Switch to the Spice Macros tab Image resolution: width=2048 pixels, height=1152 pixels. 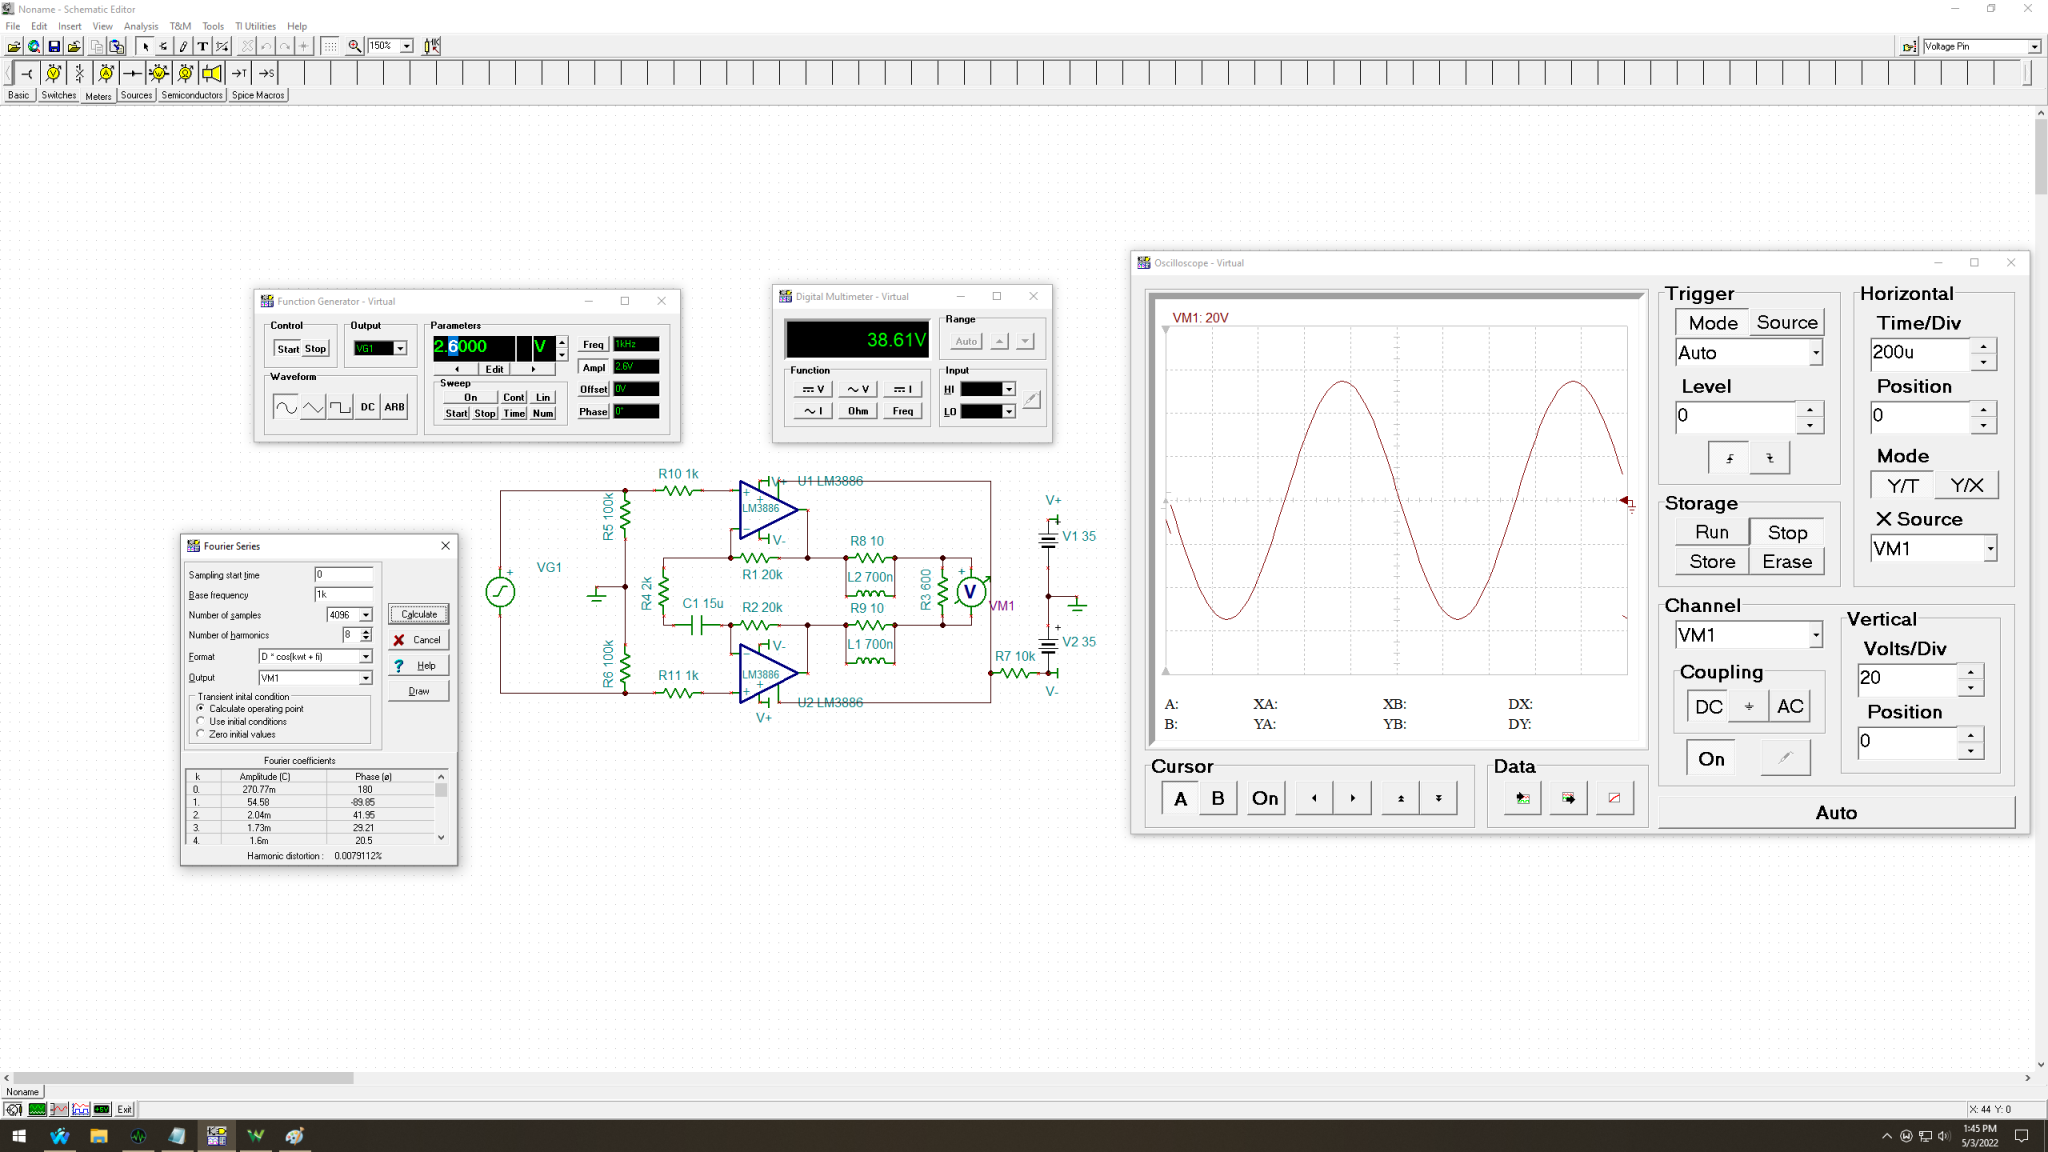click(x=258, y=95)
